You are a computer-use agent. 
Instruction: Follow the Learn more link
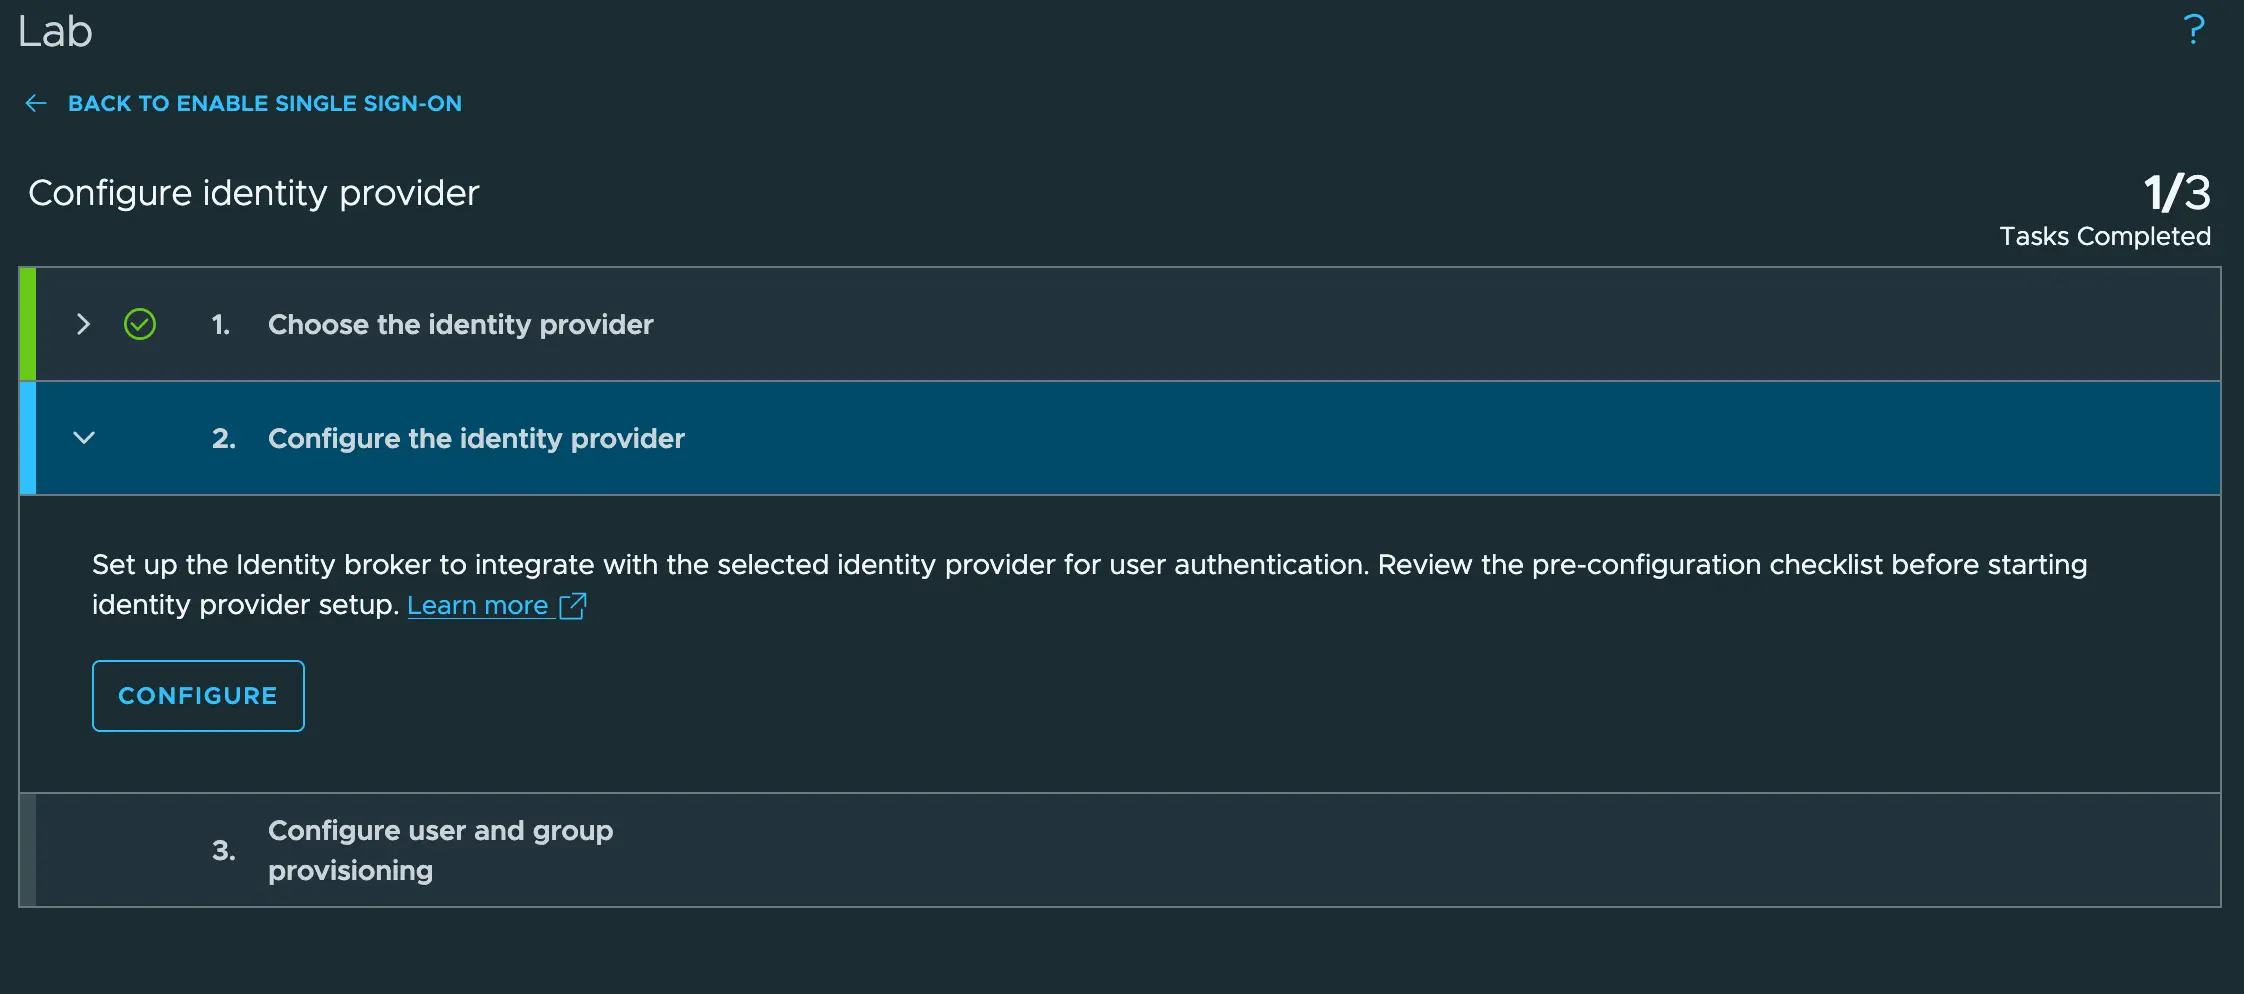tap(478, 605)
